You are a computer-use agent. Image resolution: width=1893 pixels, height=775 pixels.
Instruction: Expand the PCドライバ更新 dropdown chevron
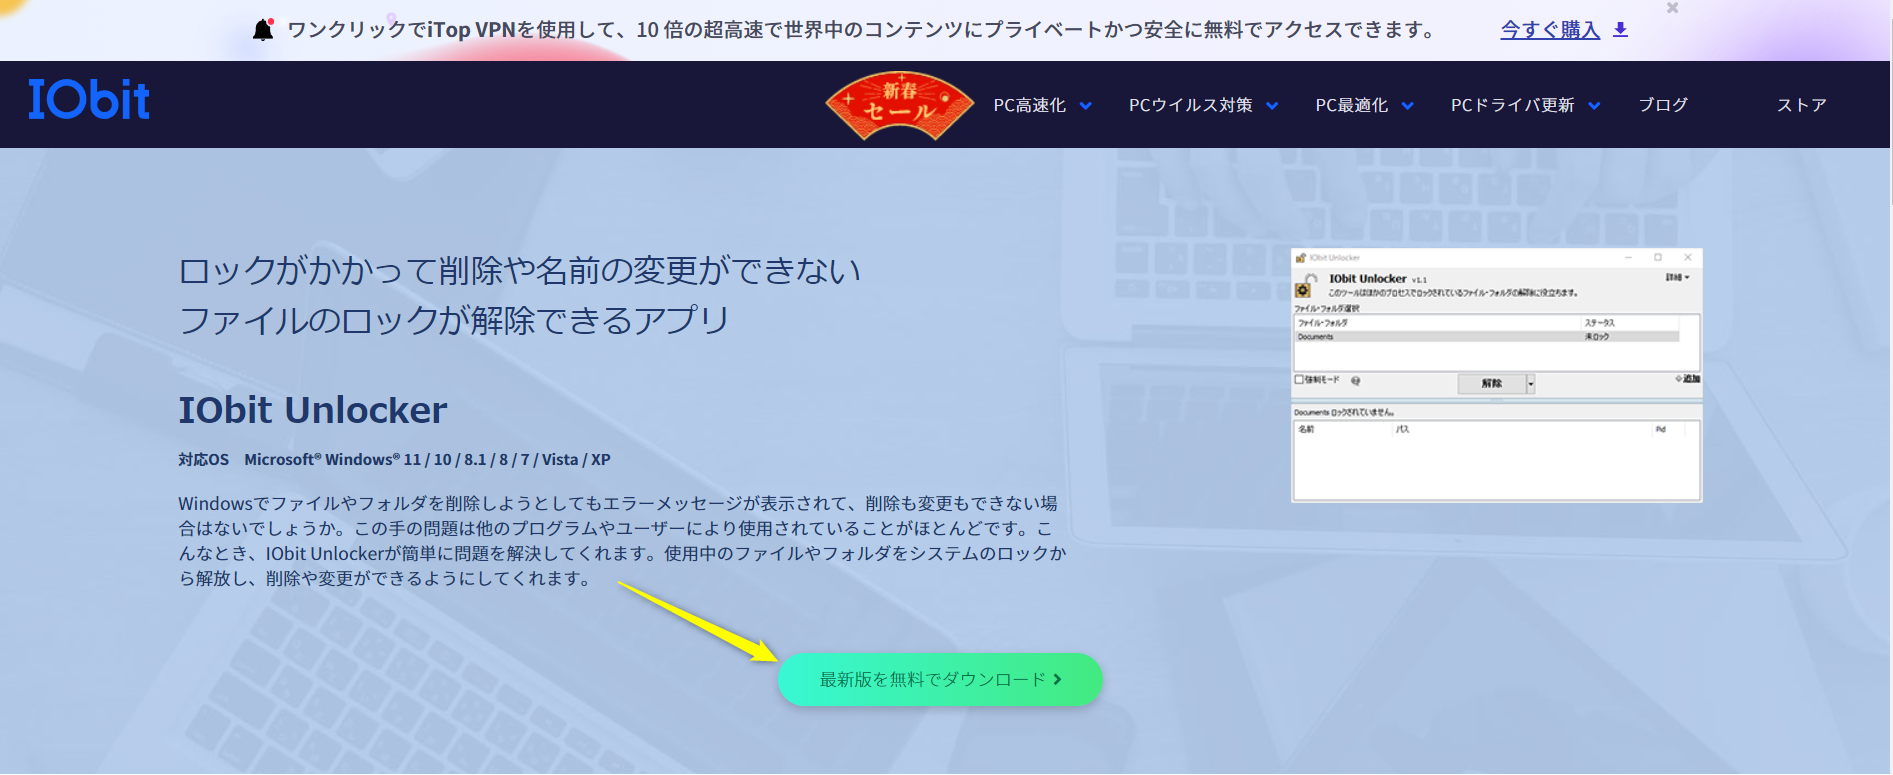pos(1594,106)
